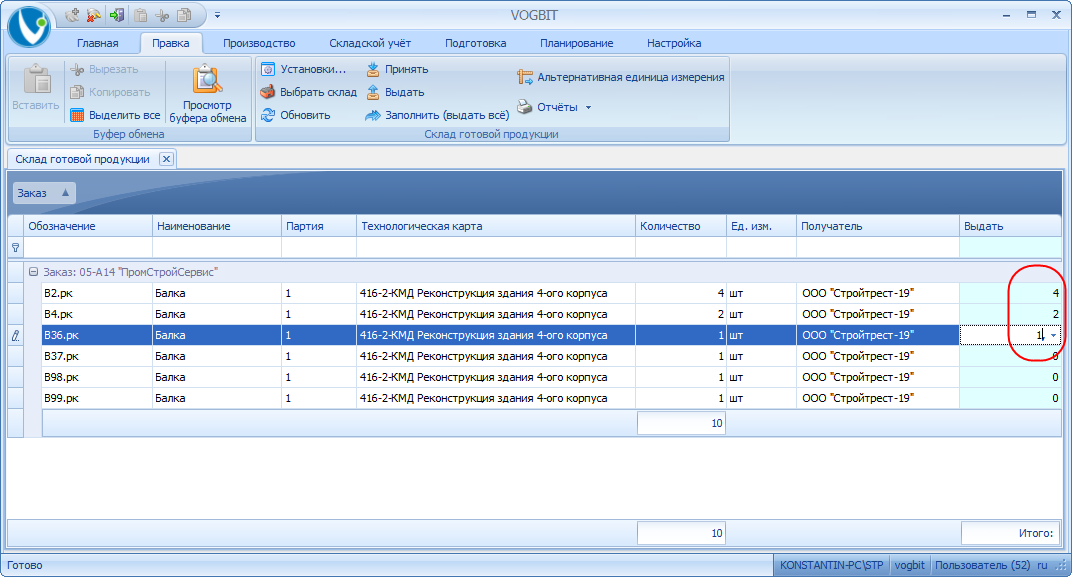Click the Партия column header
Image resolution: width=1072 pixels, height=577 pixels.
point(319,226)
